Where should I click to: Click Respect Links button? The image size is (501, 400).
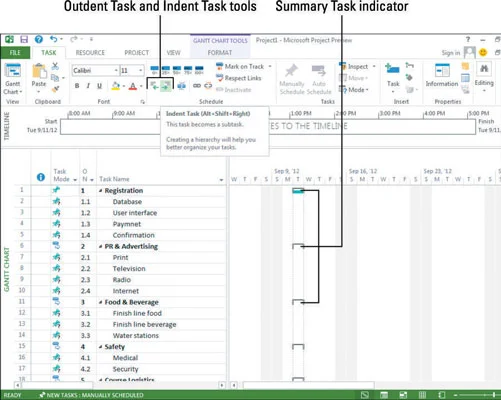click(239, 78)
